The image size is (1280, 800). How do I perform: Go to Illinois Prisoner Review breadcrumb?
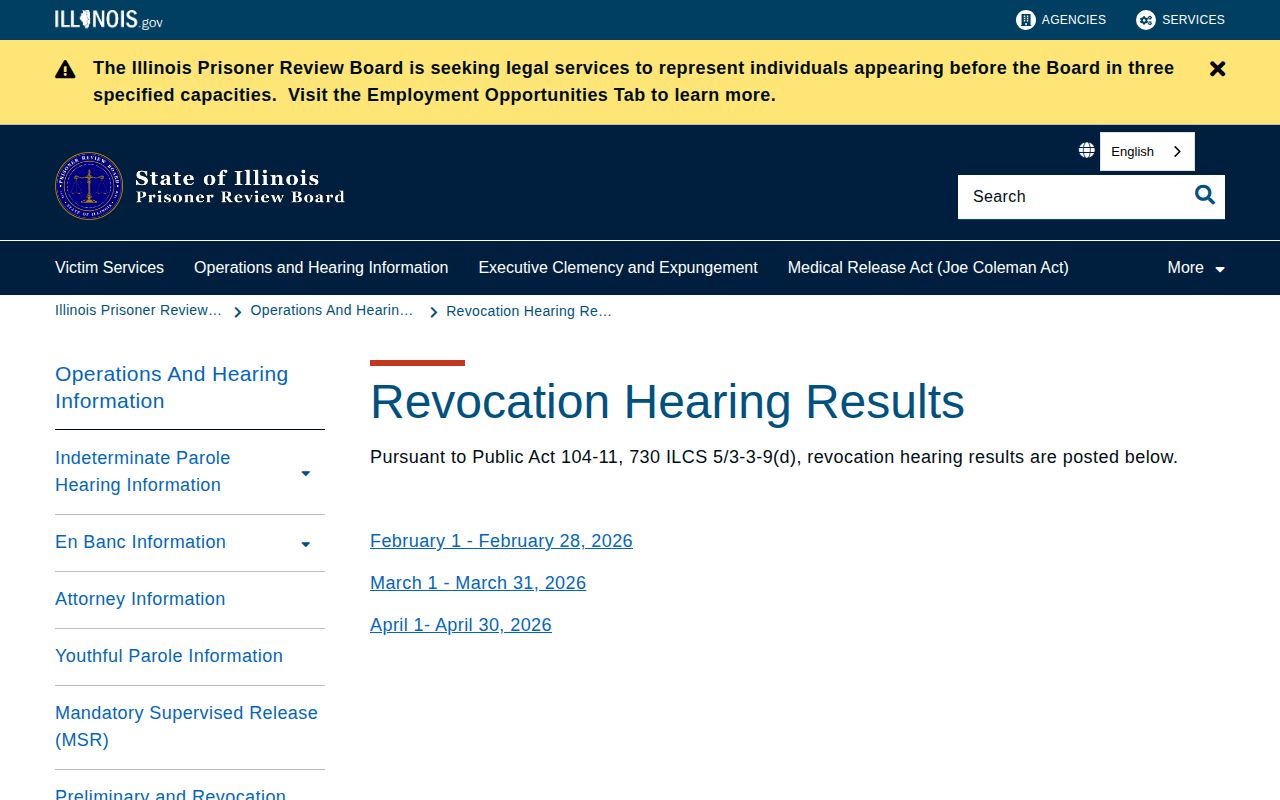point(138,310)
